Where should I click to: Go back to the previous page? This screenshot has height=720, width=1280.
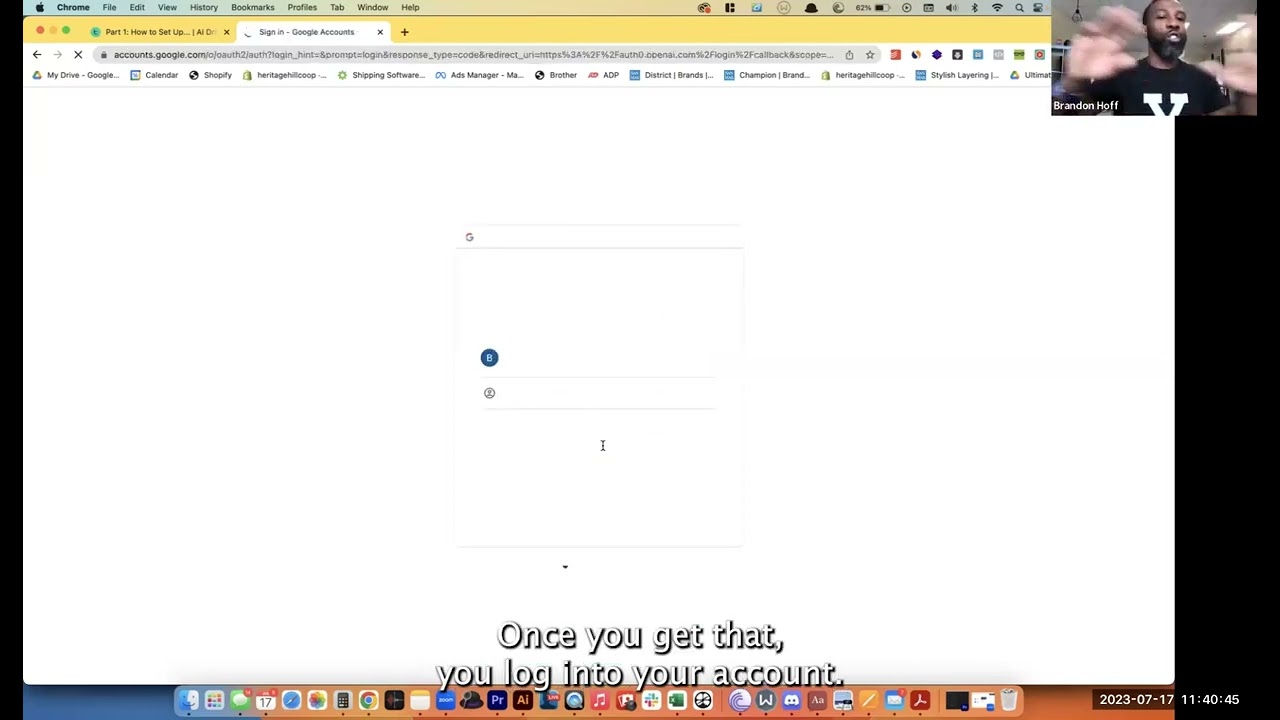point(37,55)
